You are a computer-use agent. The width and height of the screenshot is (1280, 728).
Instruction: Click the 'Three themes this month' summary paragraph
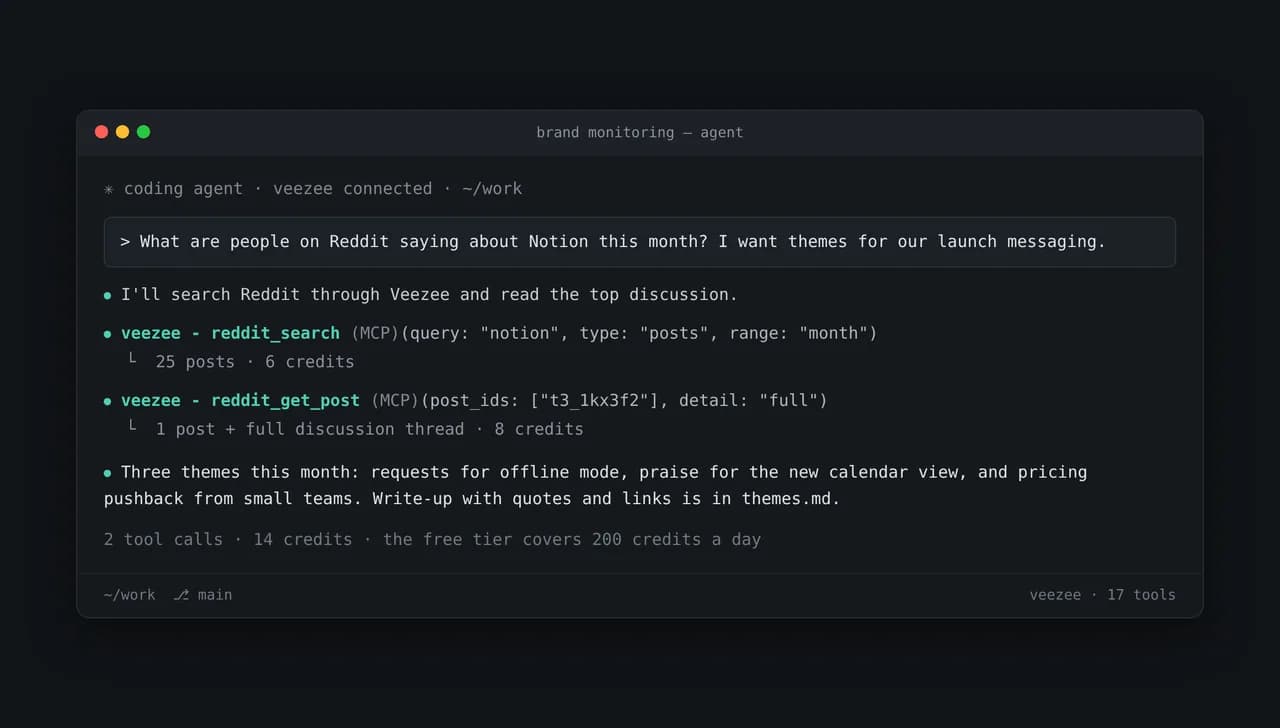(596, 485)
